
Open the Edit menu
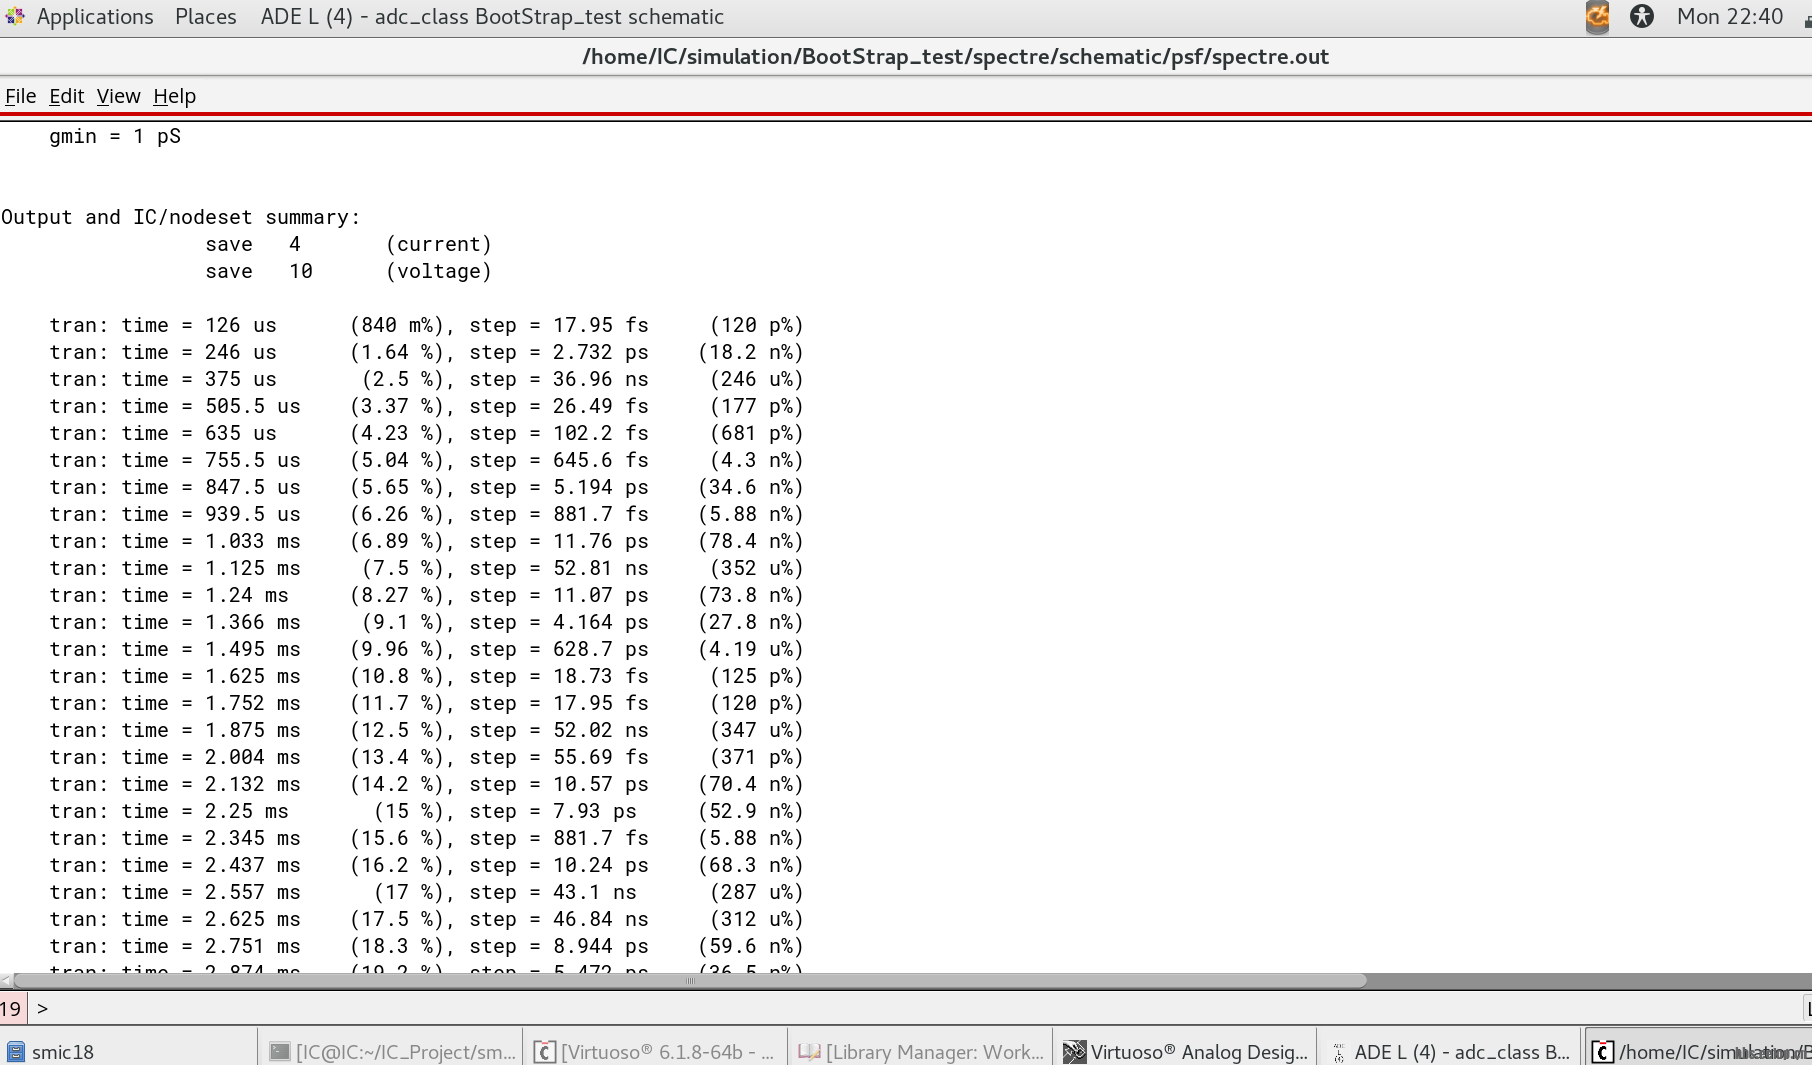click(66, 96)
